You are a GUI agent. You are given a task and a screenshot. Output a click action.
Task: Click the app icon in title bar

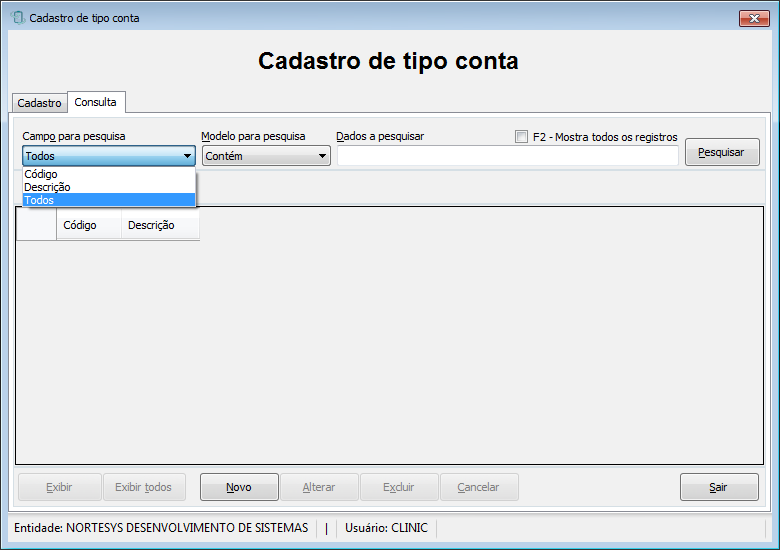pyautogui.click(x=17, y=18)
